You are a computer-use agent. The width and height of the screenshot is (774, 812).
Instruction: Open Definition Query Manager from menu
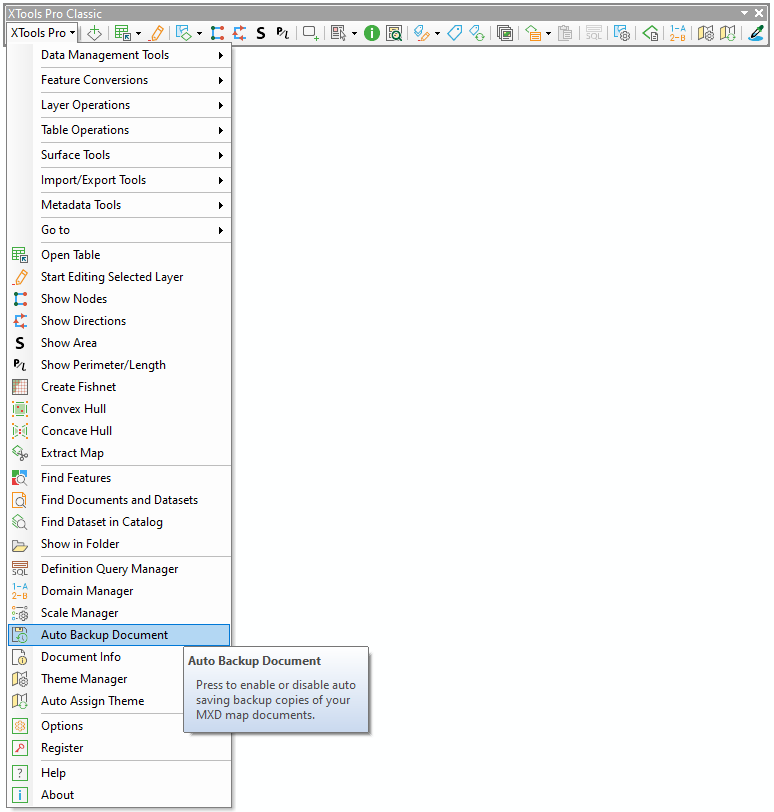pyautogui.click(x=119, y=569)
